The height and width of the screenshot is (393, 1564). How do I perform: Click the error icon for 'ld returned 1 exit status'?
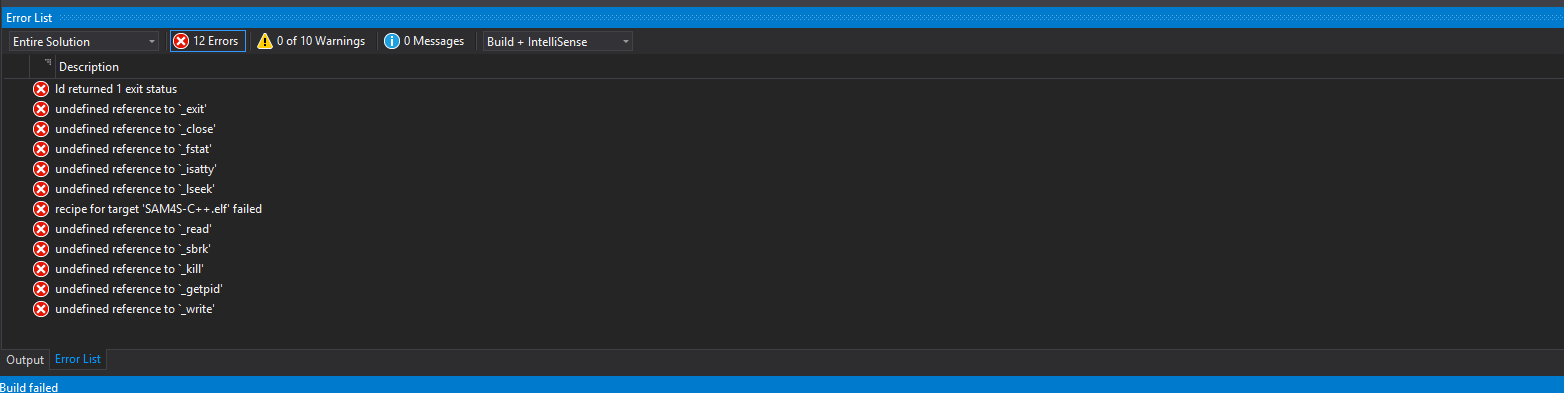pos(41,89)
